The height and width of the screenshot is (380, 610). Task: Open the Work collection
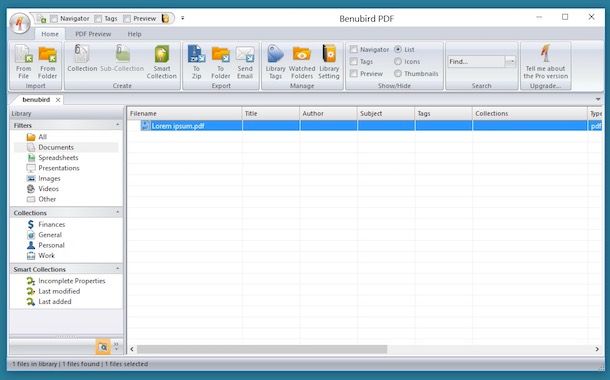41,256
